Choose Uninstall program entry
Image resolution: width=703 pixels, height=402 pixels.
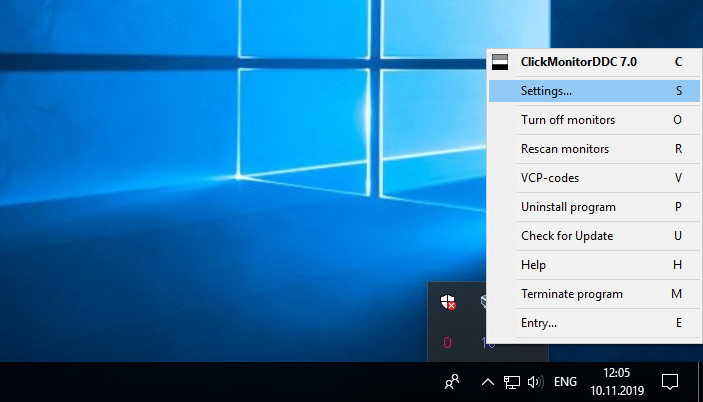point(594,207)
